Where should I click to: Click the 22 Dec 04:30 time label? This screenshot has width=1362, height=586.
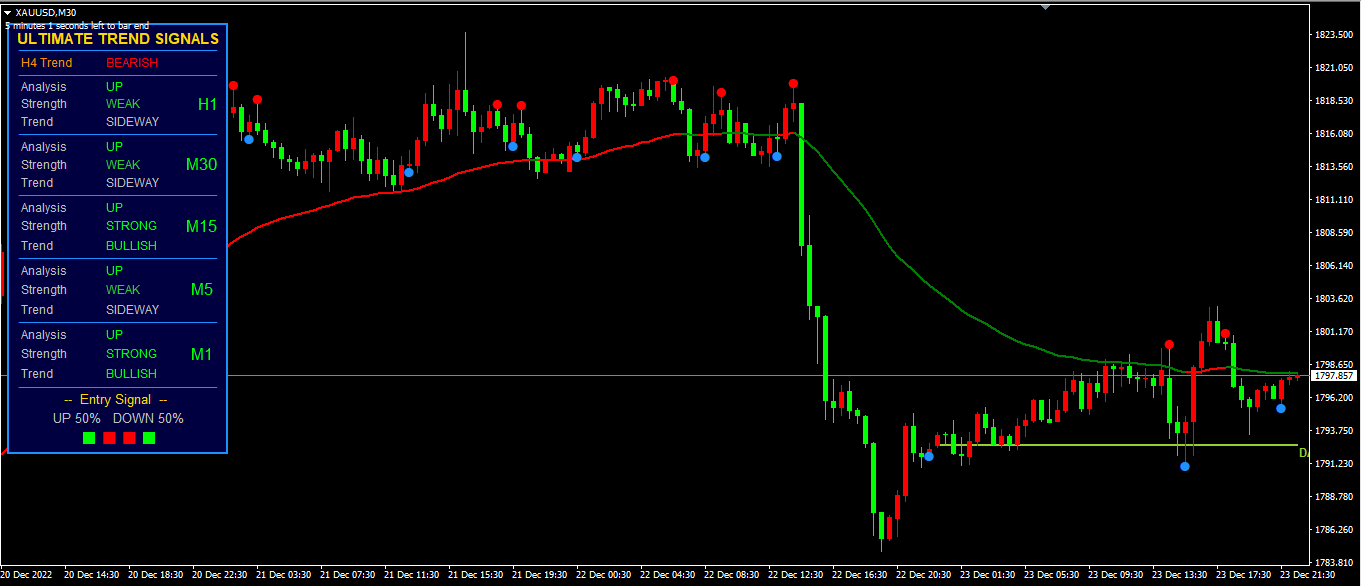pos(668,575)
